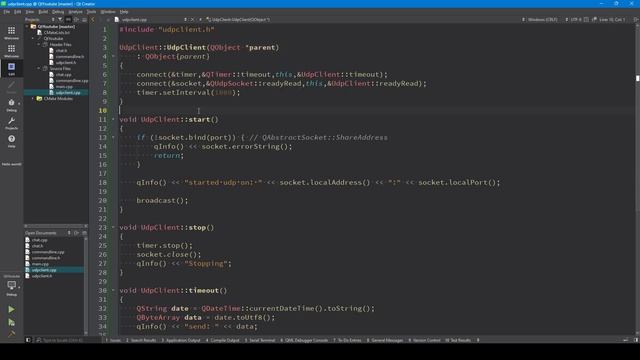Open commandline.h under Header Files
The image size is (640, 360).
70,57
